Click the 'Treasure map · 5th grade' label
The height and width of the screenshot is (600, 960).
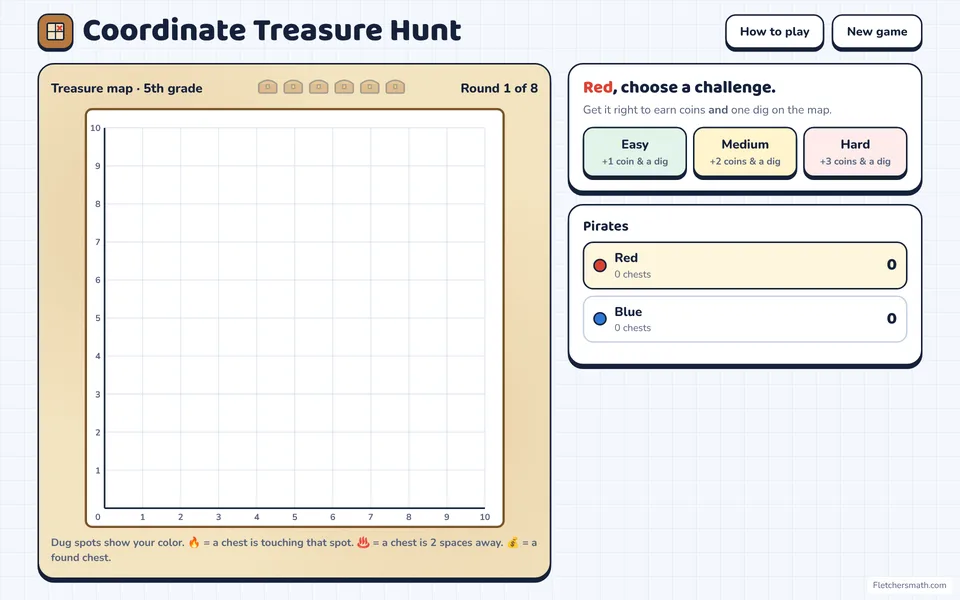127,88
